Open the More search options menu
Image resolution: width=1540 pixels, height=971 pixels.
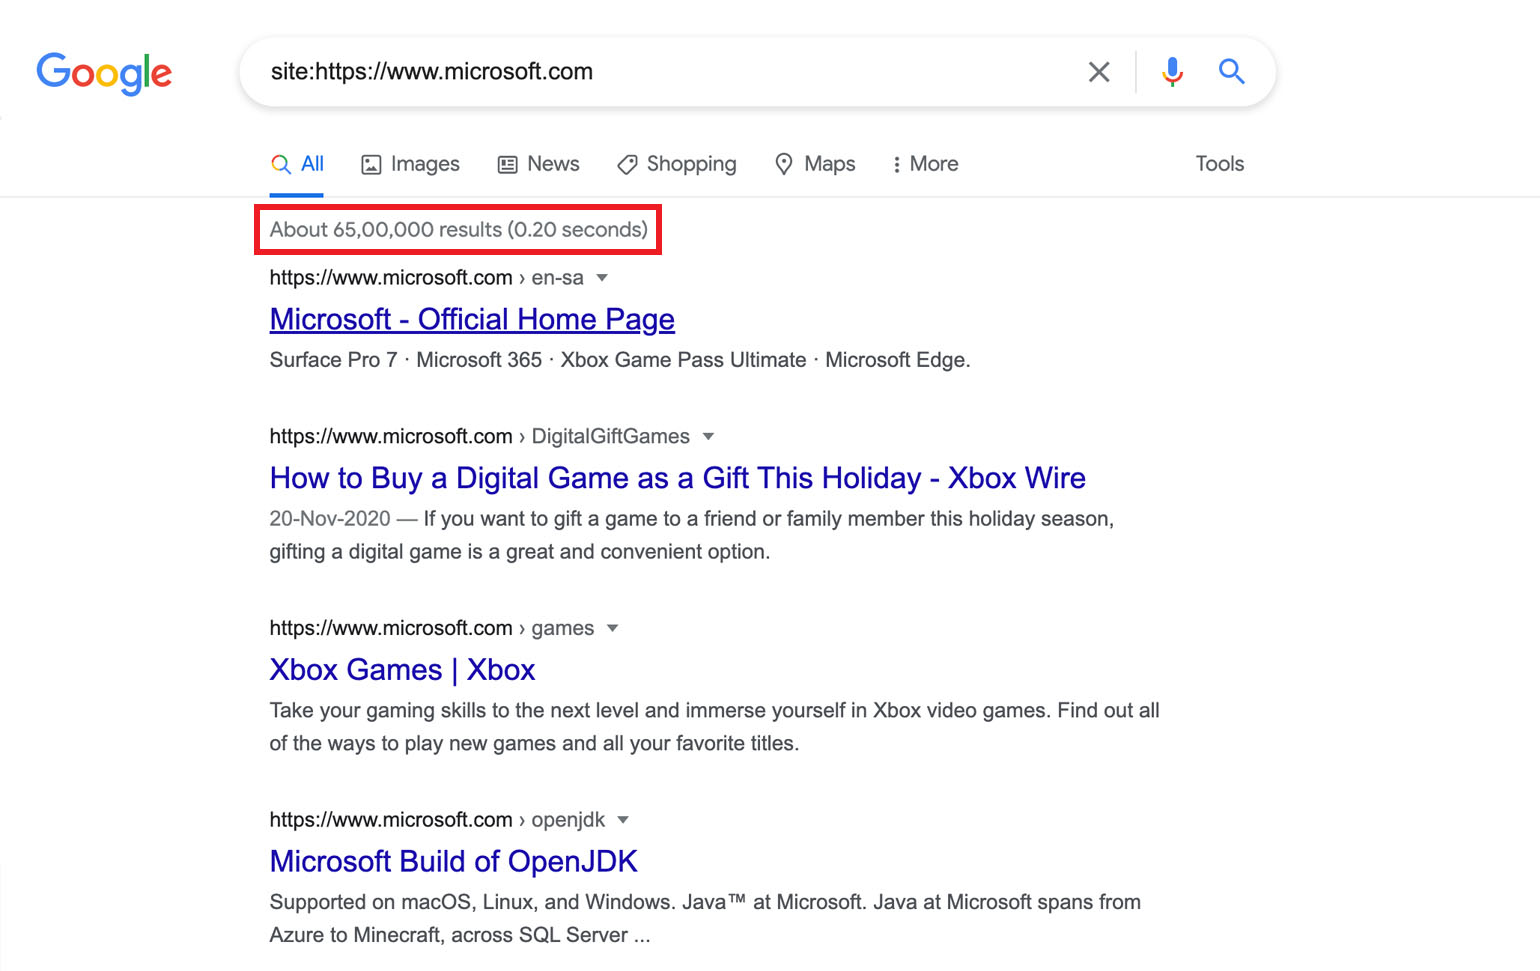click(923, 163)
